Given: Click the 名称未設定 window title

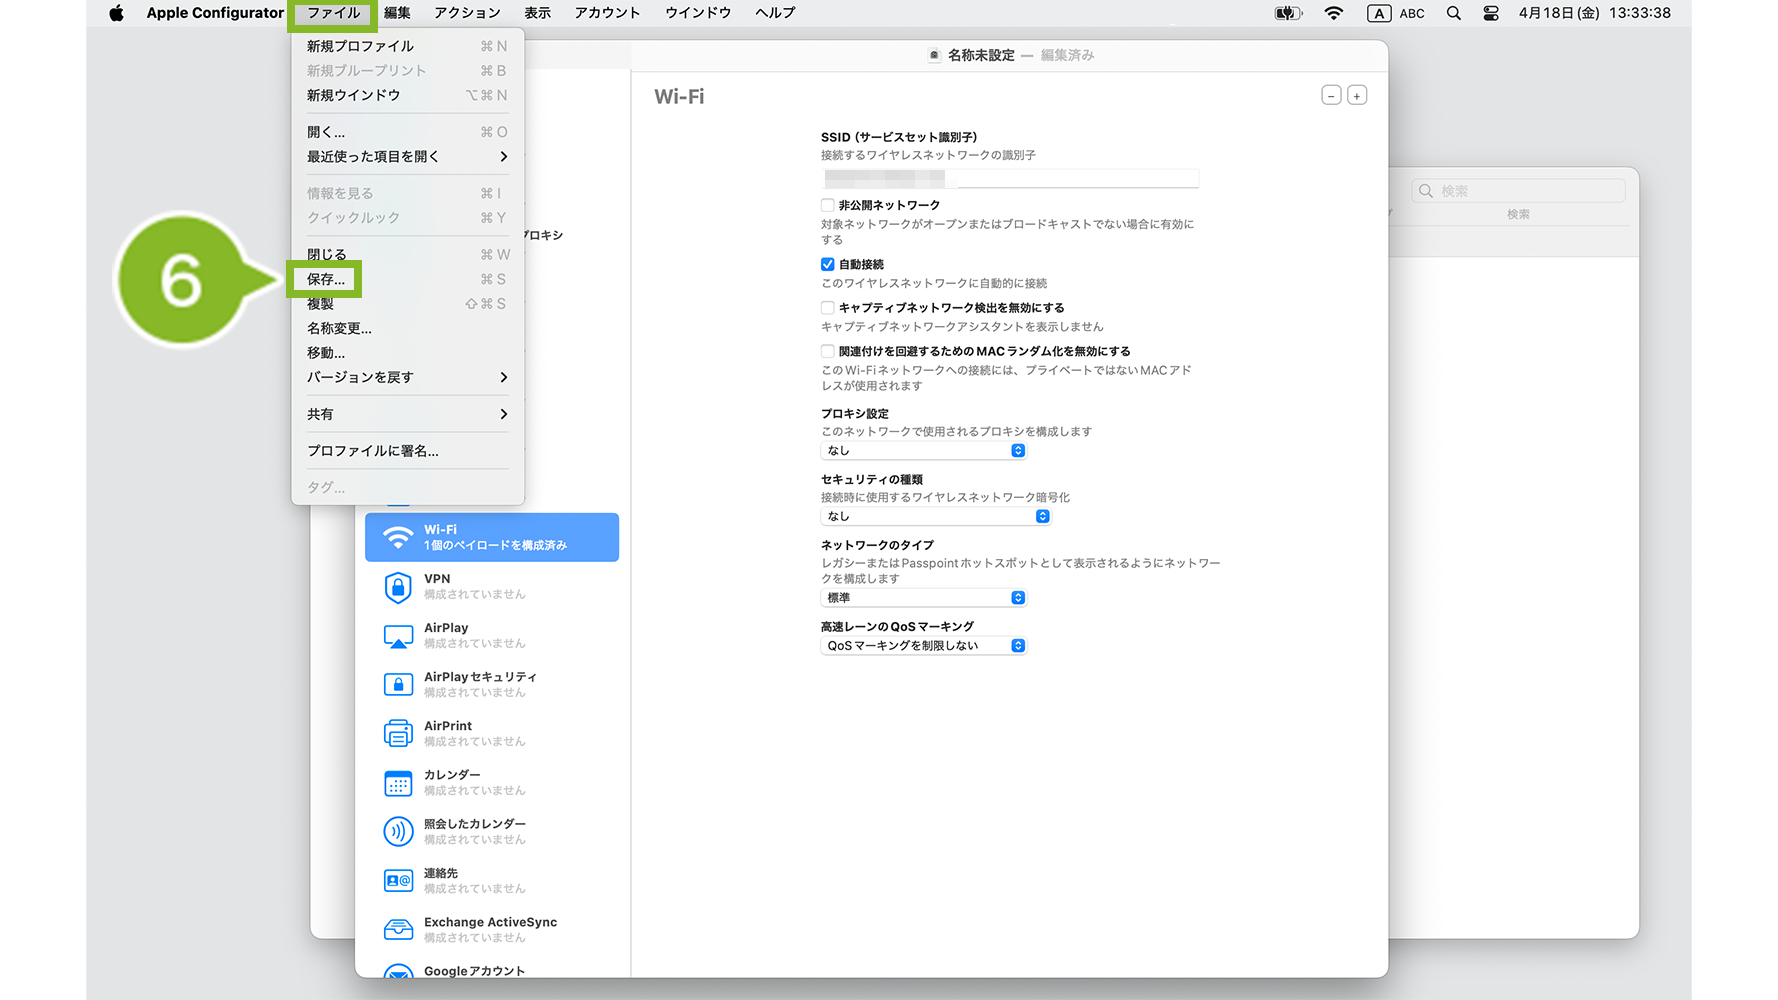Looking at the screenshot, I should 981,55.
